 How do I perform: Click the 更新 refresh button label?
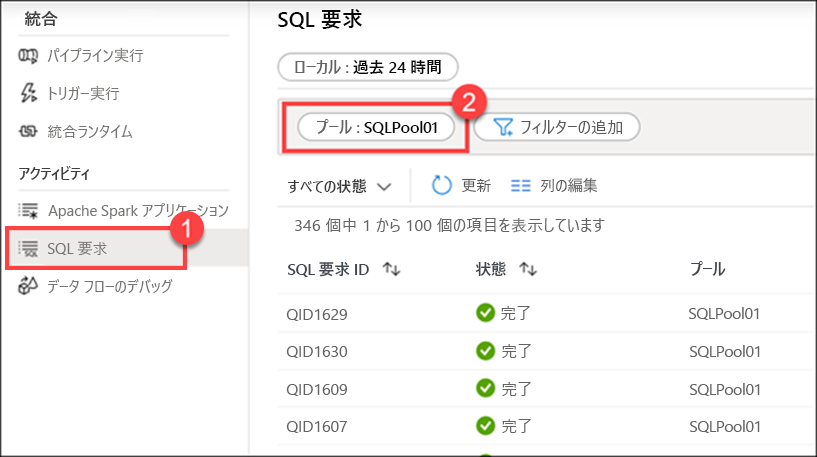pos(476,186)
